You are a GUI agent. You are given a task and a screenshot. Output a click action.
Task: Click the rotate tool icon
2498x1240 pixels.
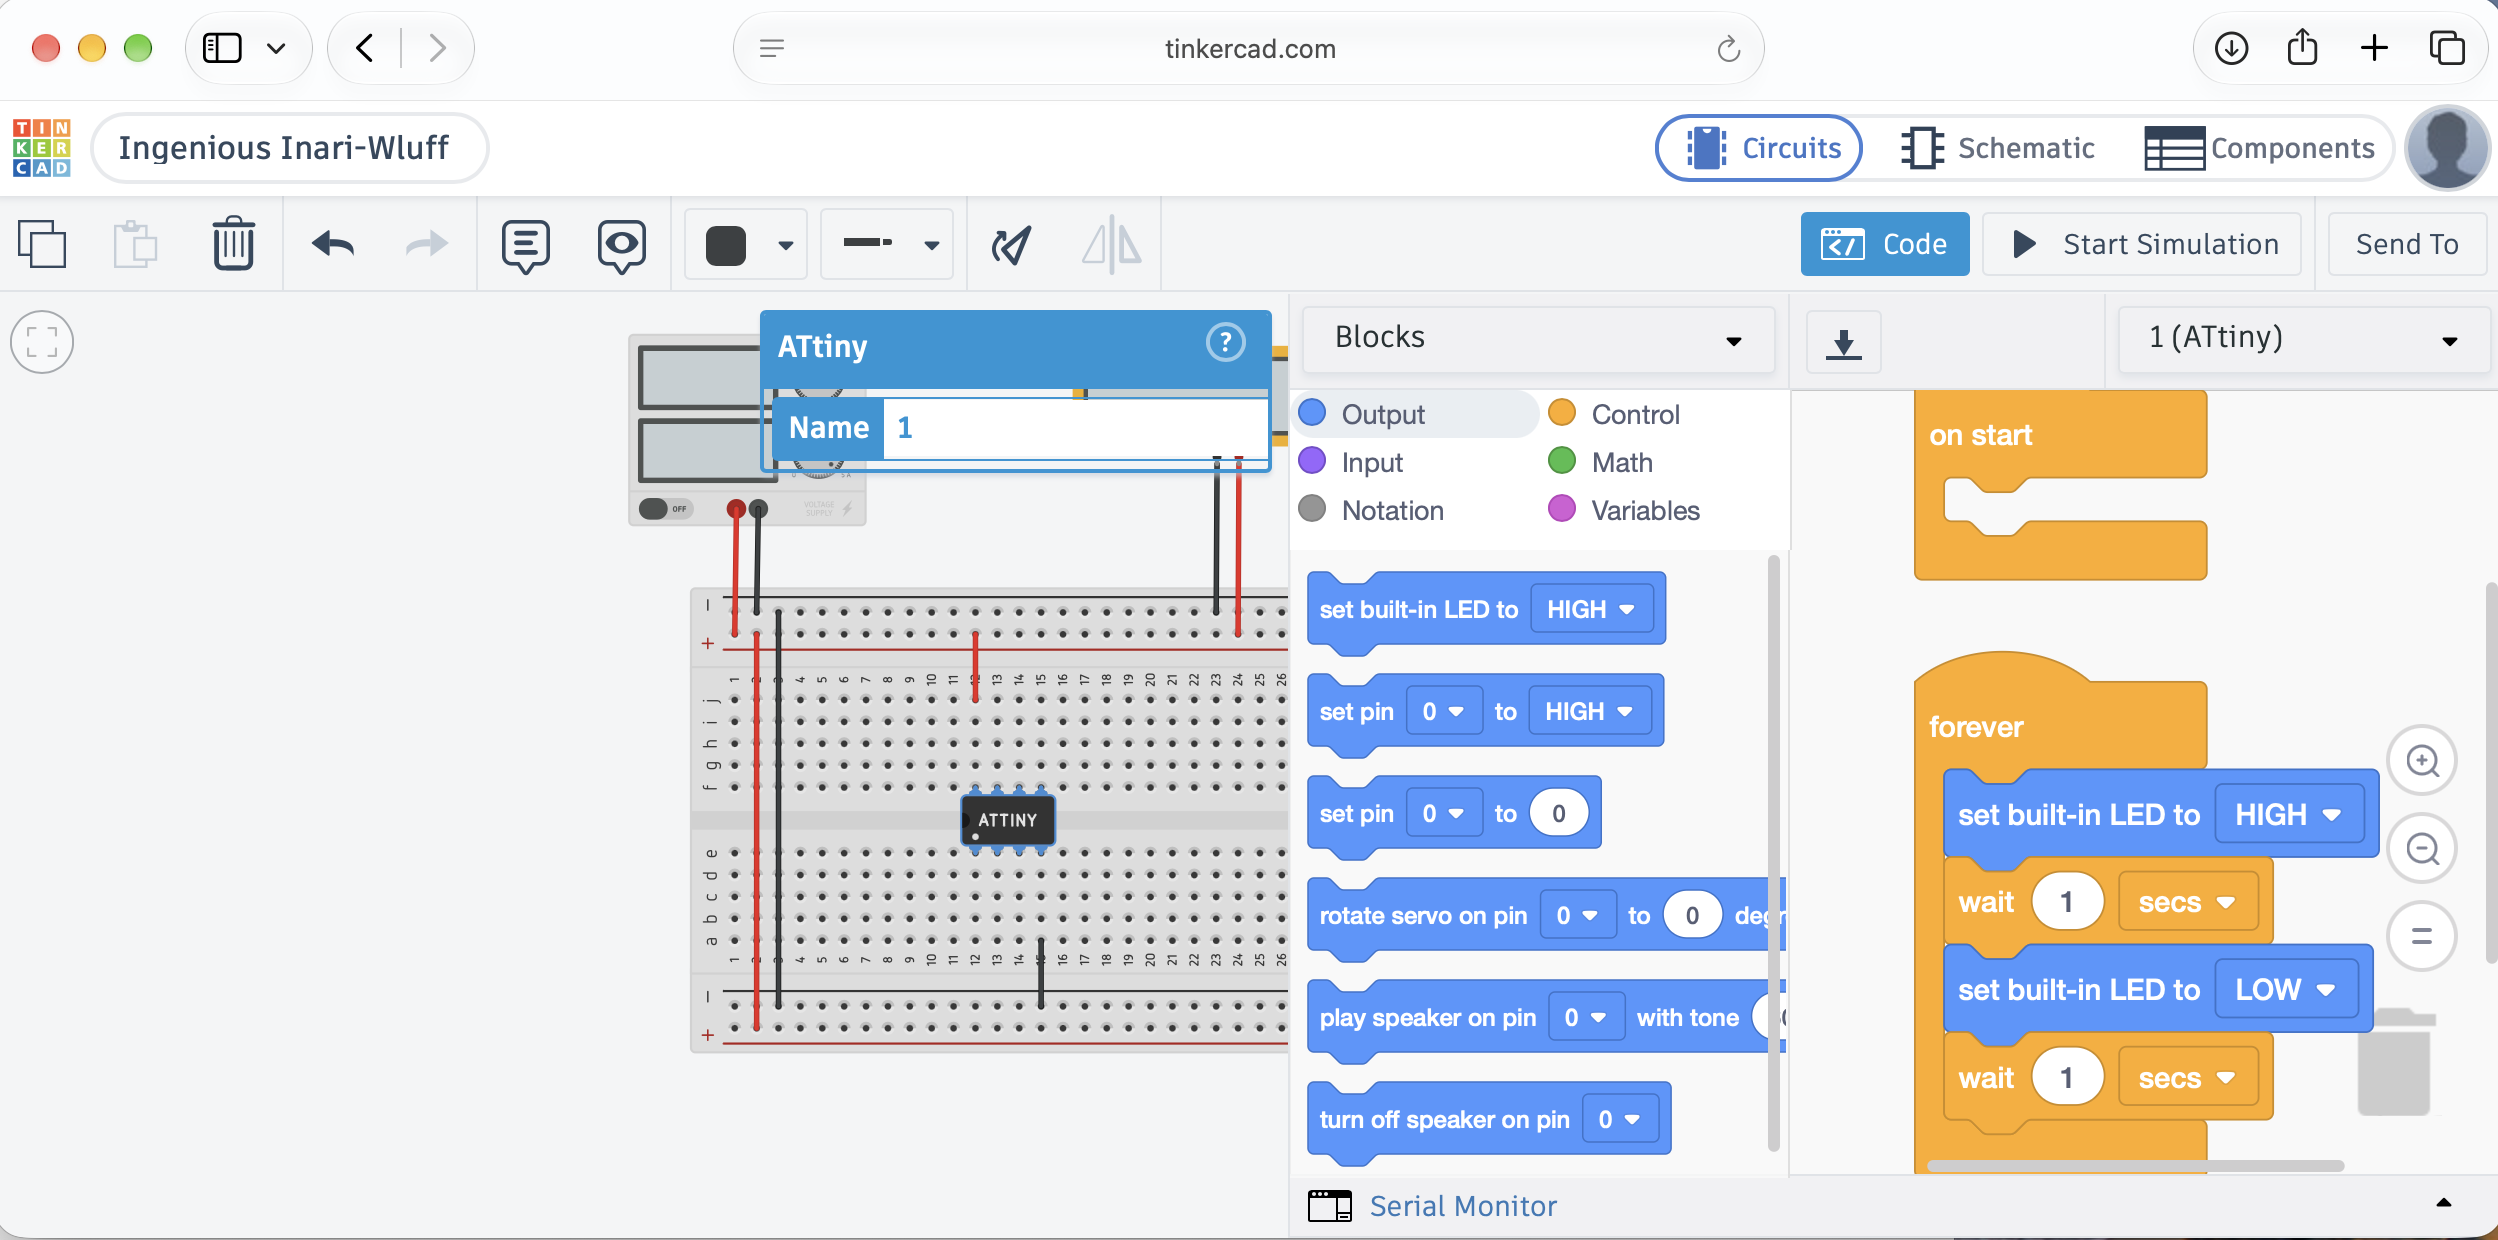[x=1011, y=245]
